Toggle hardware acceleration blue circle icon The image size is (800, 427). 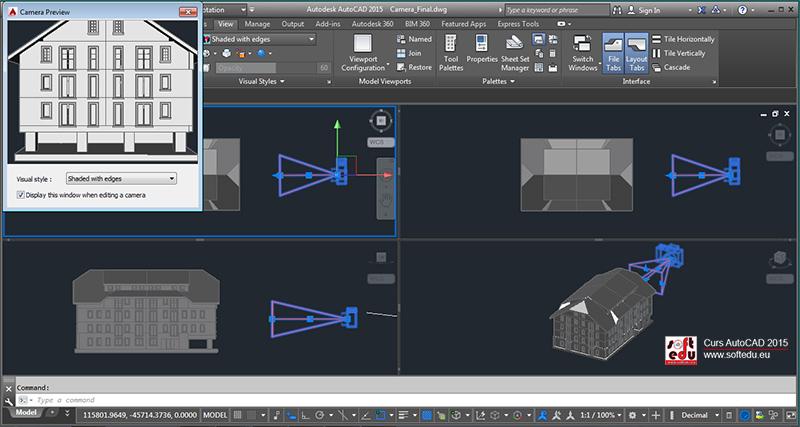tap(745, 415)
